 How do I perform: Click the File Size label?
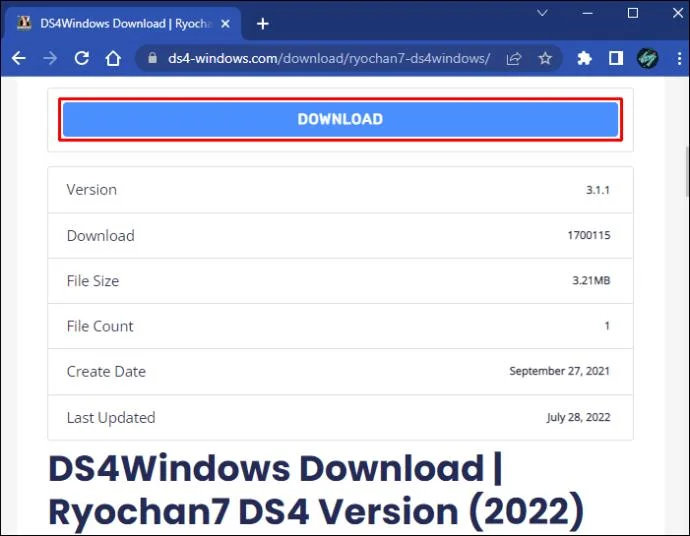93,281
